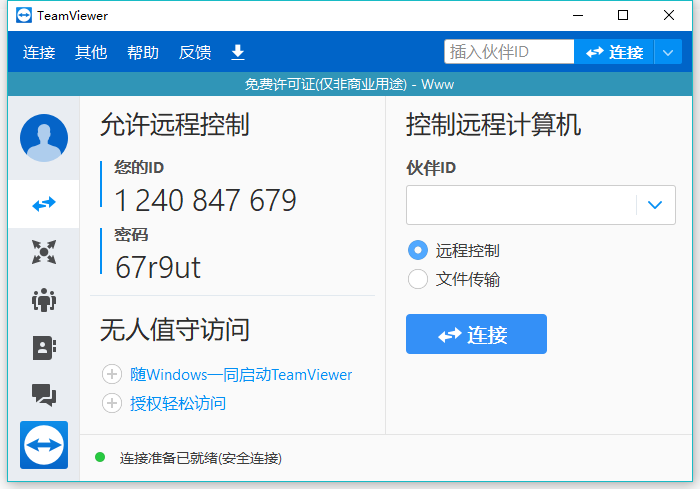Click the 连接准备已就绪 status text

tap(200, 458)
